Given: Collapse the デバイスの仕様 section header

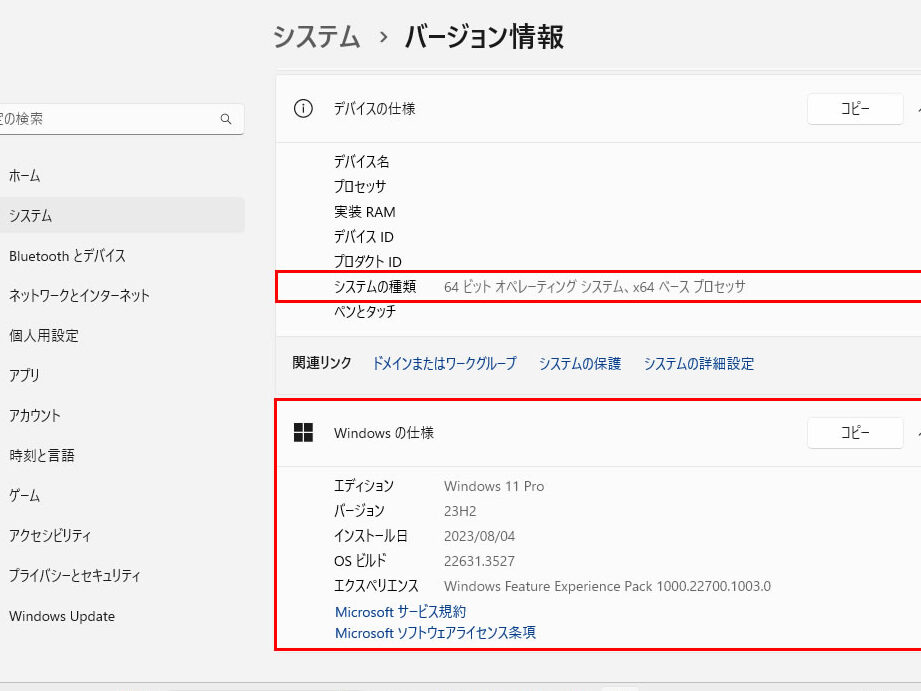Looking at the screenshot, I should coord(916,109).
